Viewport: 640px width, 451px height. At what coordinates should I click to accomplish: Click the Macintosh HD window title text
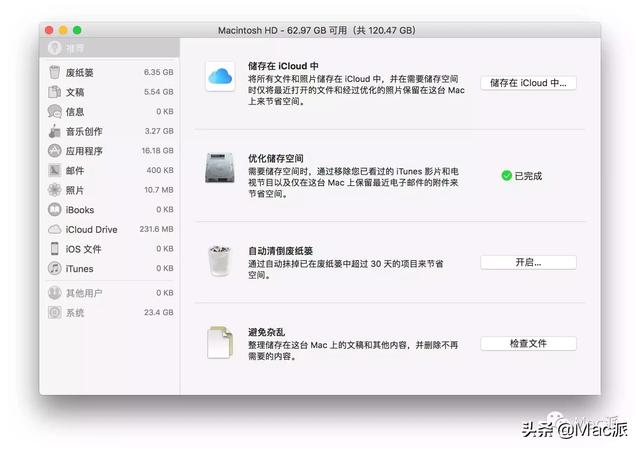(x=316, y=31)
